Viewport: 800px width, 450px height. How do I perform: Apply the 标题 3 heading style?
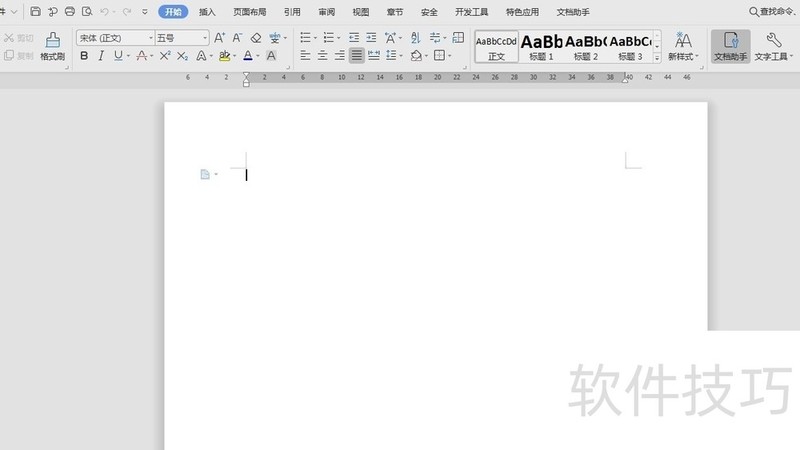pyautogui.click(x=630, y=46)
